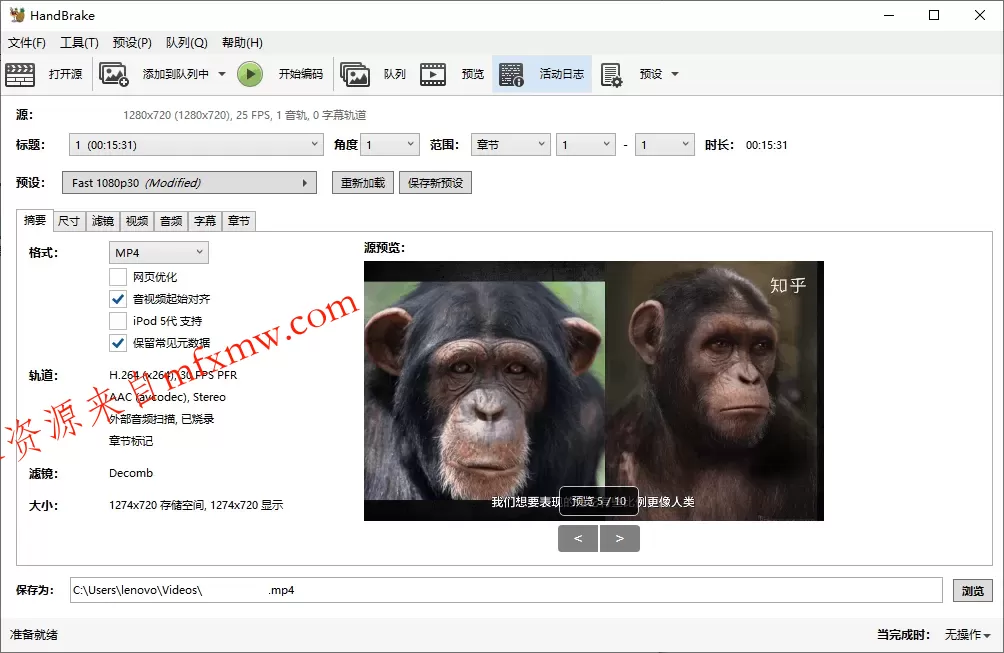Open the 预设(P) menu

132,43
